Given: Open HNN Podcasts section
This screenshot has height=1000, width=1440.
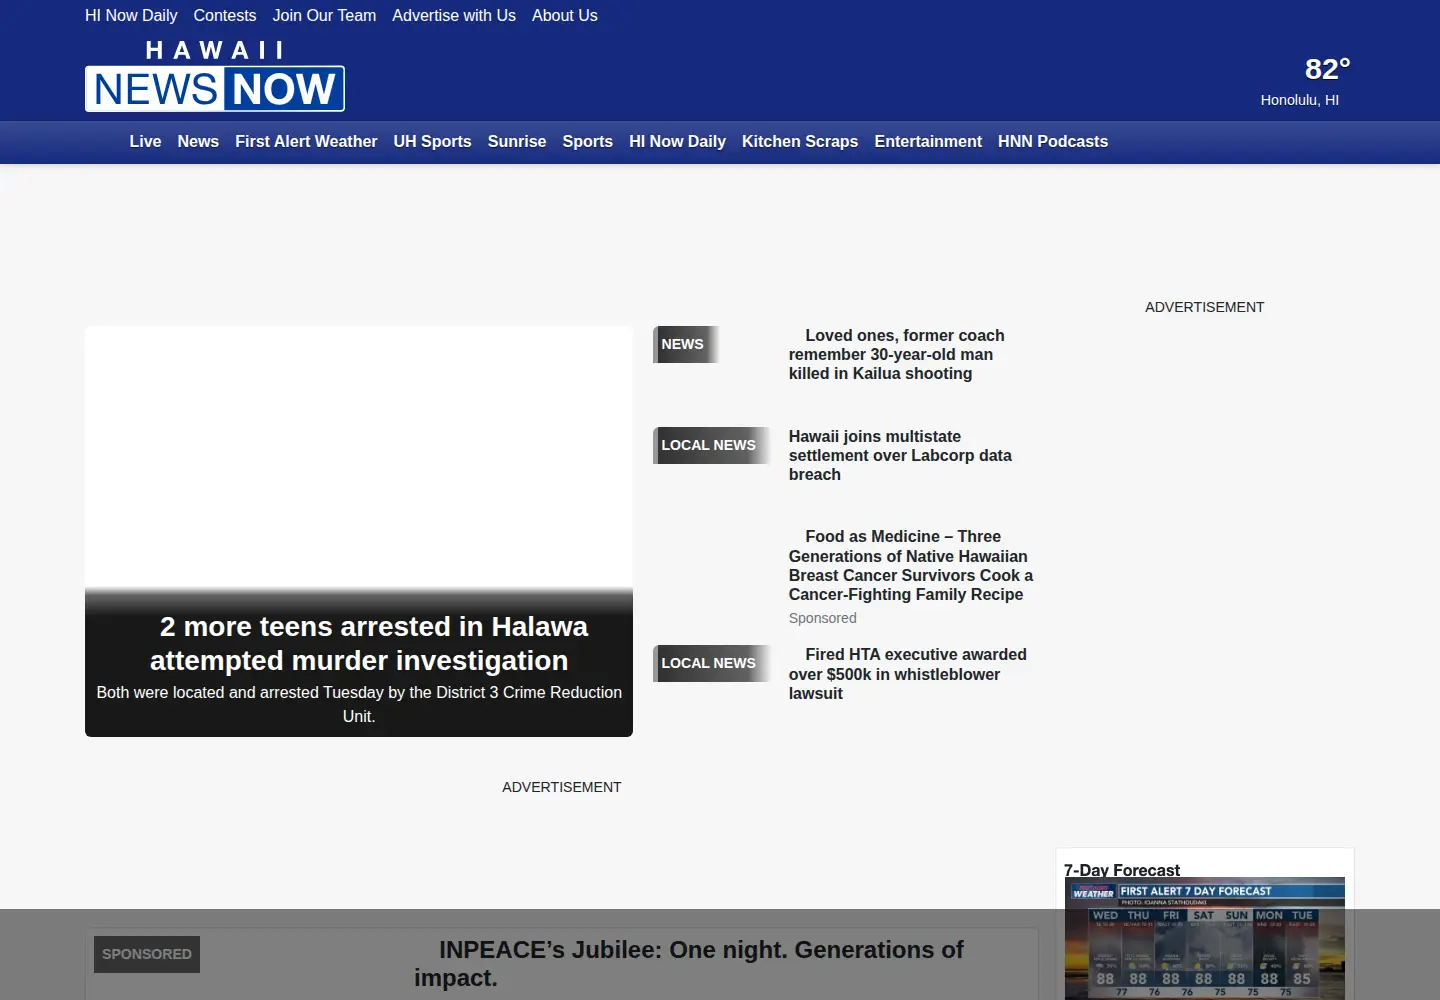Looking at the screenshot, I should coord(1053,141).
